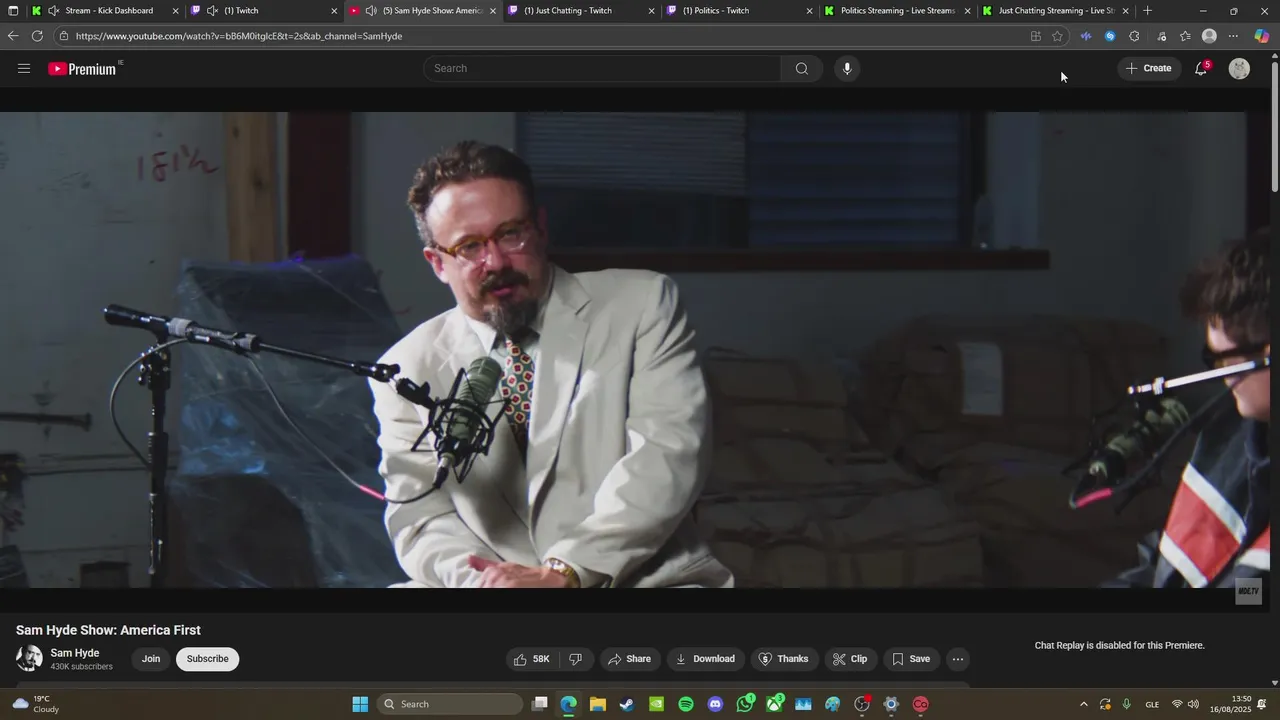This screenshot has height=720, width=1280.
Task: Open Edge split screen icon
Action: coord(1036,36)
